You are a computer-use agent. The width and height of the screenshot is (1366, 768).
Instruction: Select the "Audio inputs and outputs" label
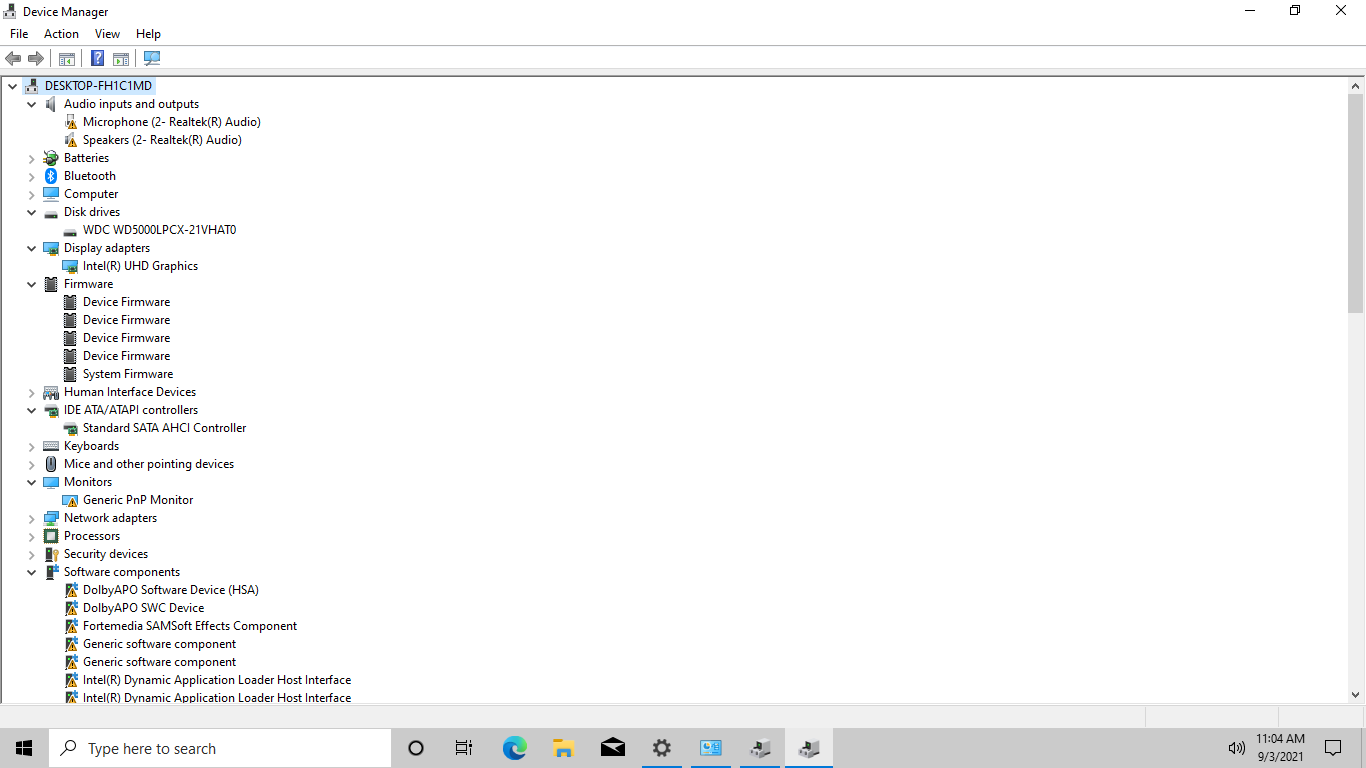tap(131, 104)
